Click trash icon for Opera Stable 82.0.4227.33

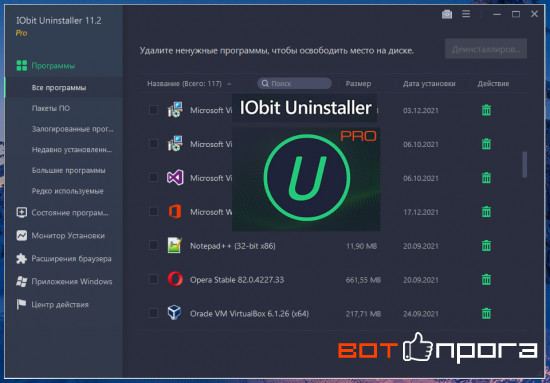tap(486, 280)
